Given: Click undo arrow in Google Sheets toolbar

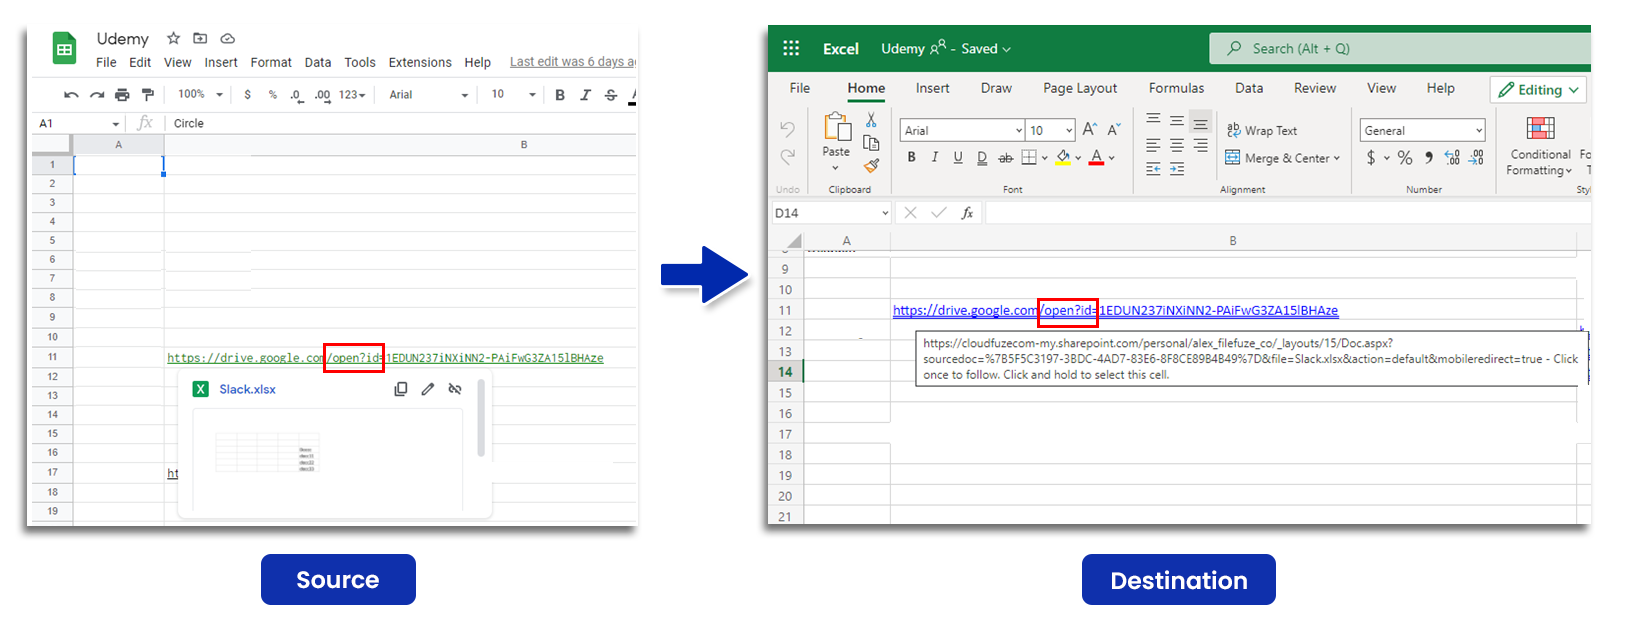Looking at the screenshot, I should point(71,95).
